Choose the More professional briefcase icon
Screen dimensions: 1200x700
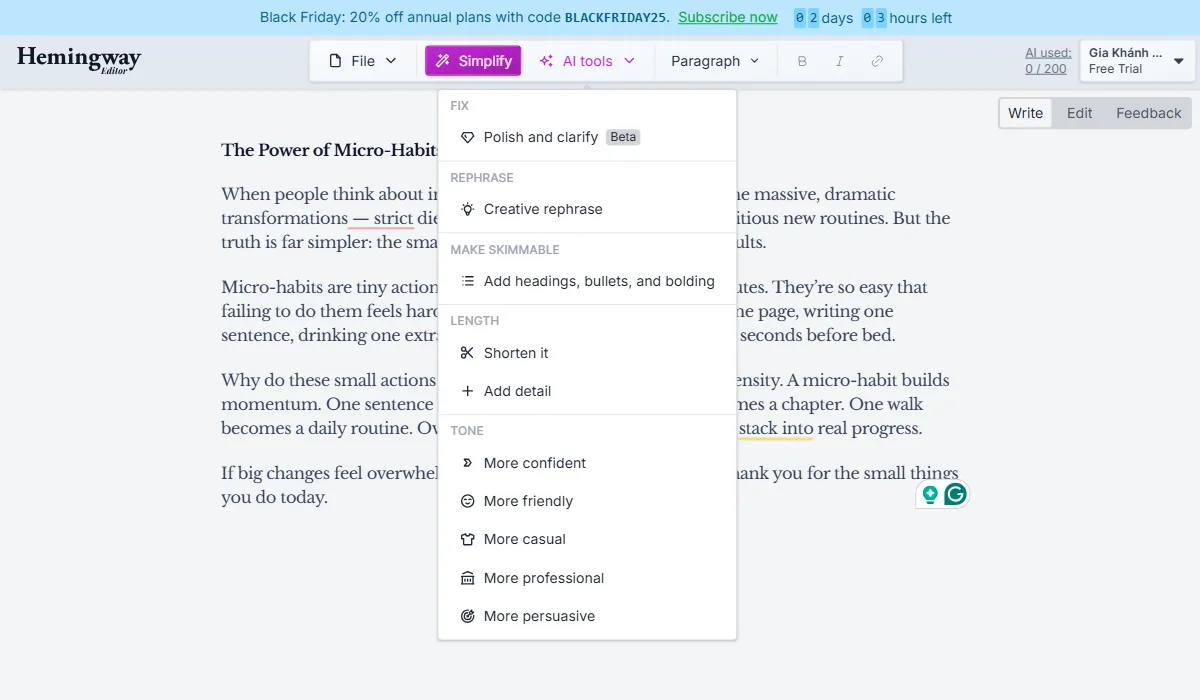[544, 578]
